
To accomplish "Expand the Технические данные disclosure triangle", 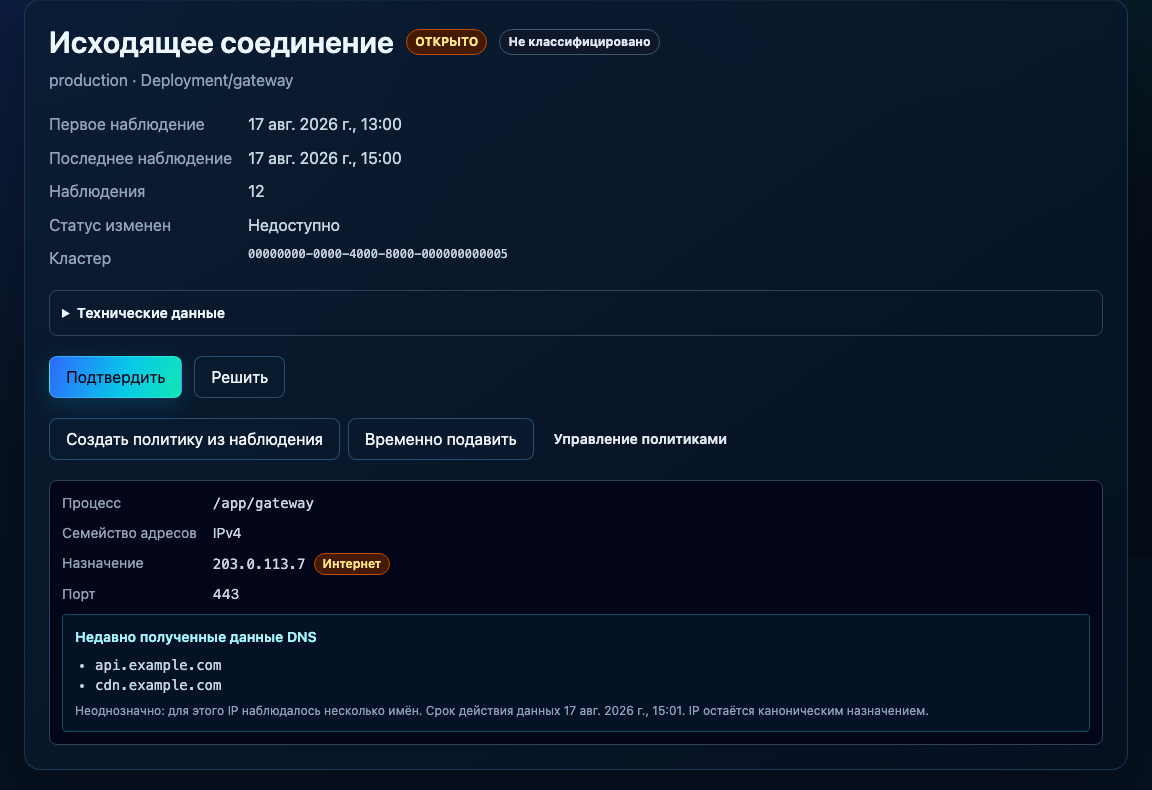I will [x=66, y=313].
